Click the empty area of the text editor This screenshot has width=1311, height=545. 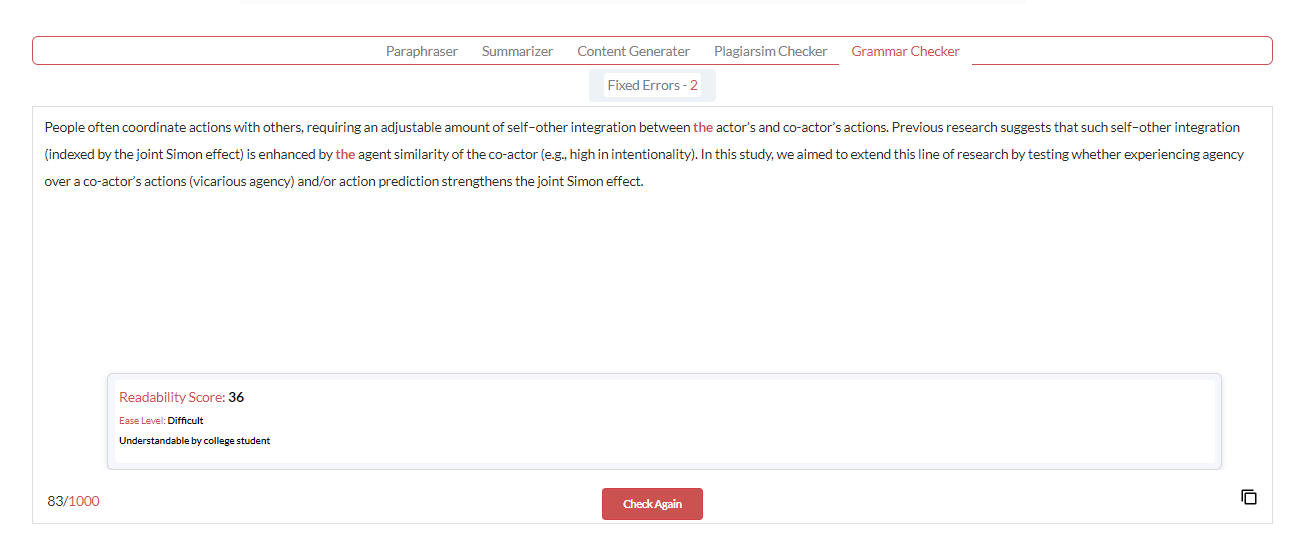(650, 280)
